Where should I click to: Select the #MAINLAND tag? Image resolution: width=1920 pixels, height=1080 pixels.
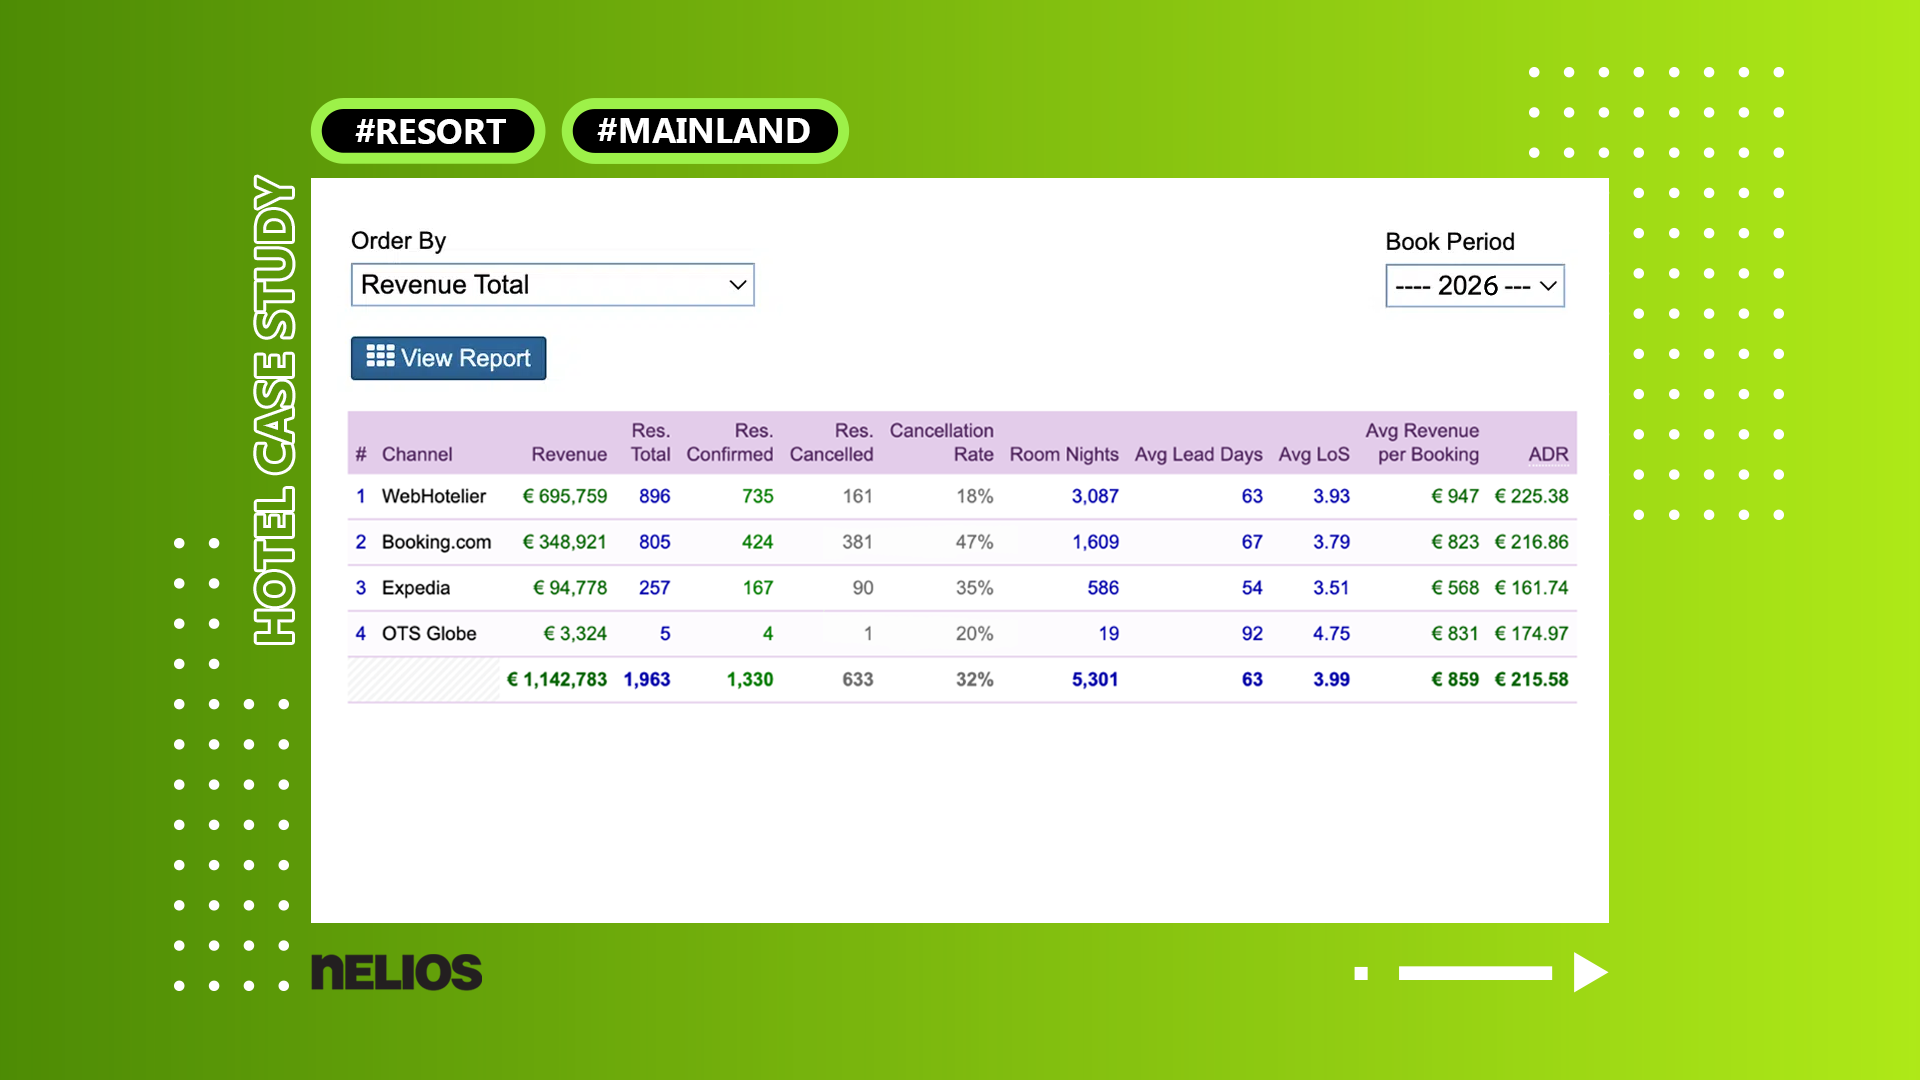pyautogui.click(x=705, y=131)
